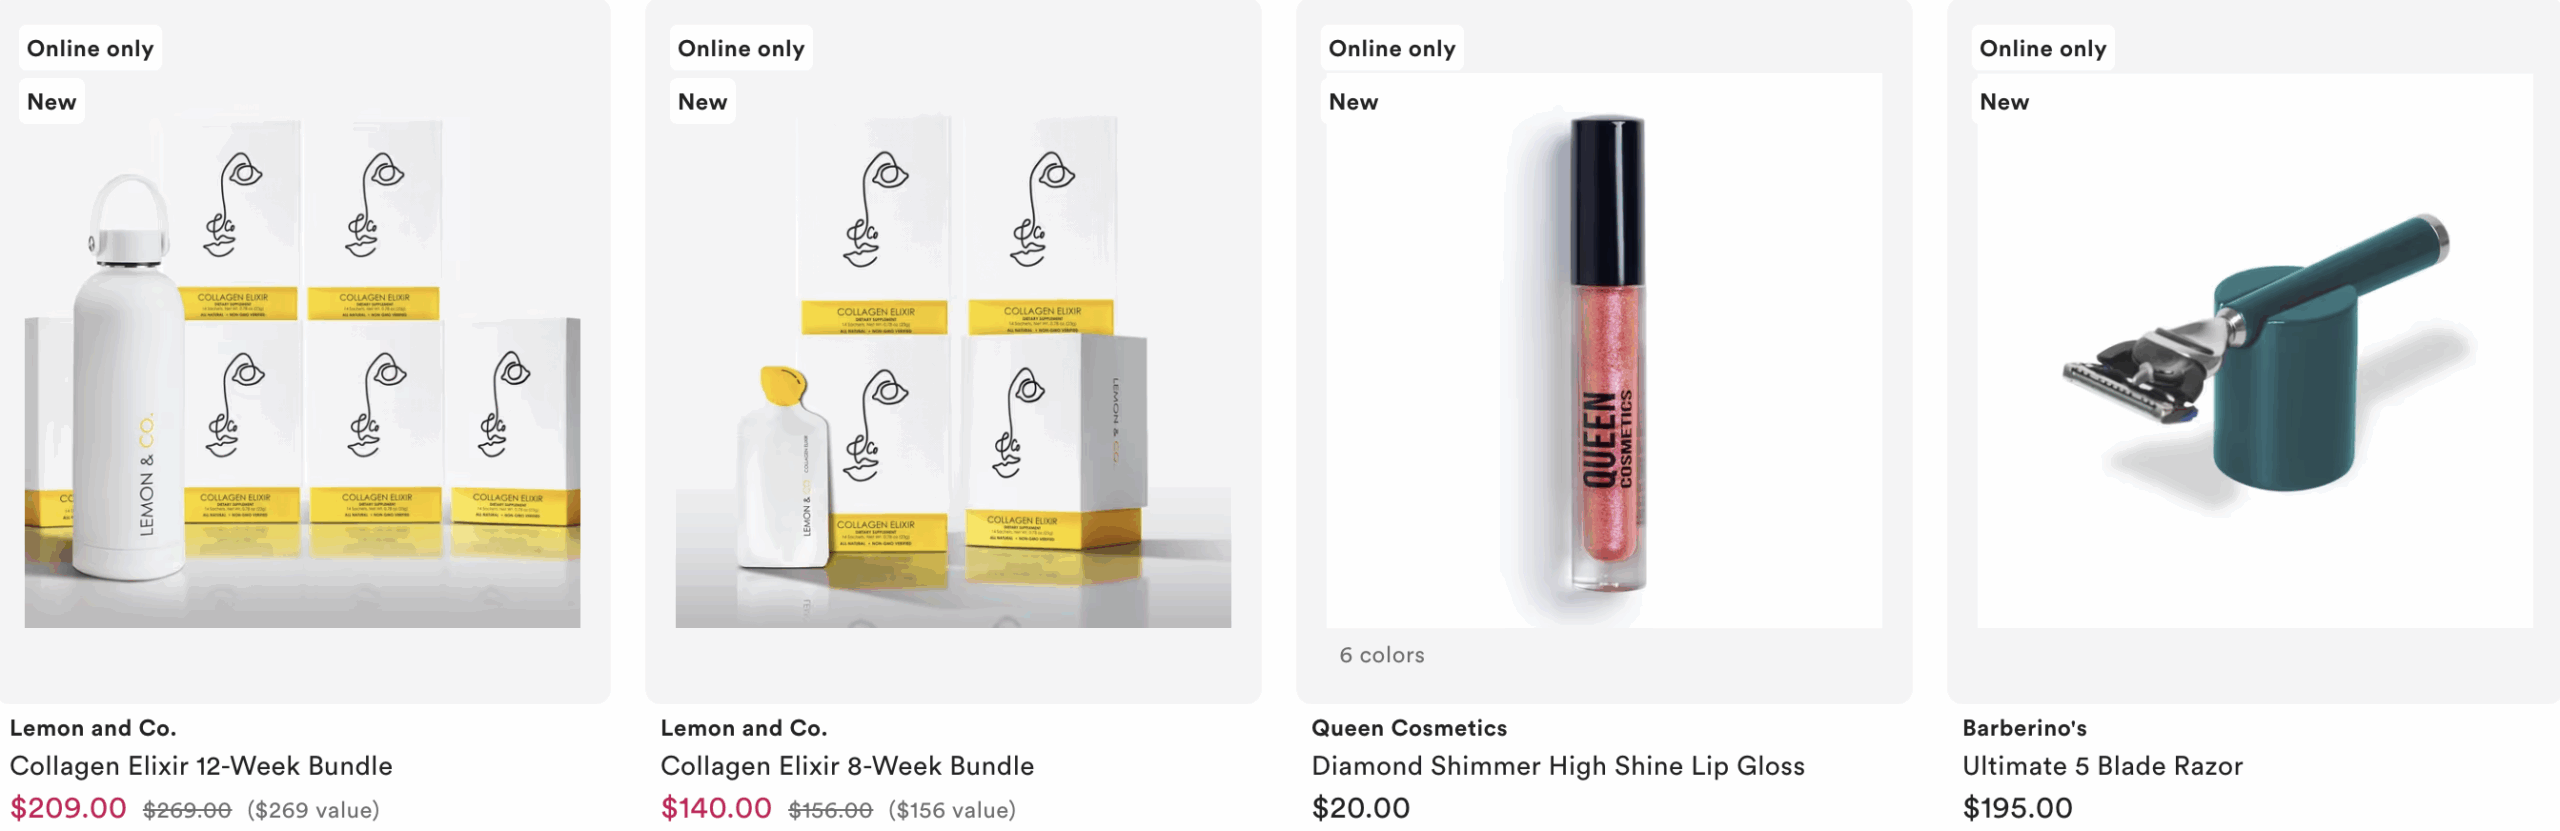Click the Online only badge on 12-Week Bundle
Screen dimensions: 2560x831
(90, 48)
